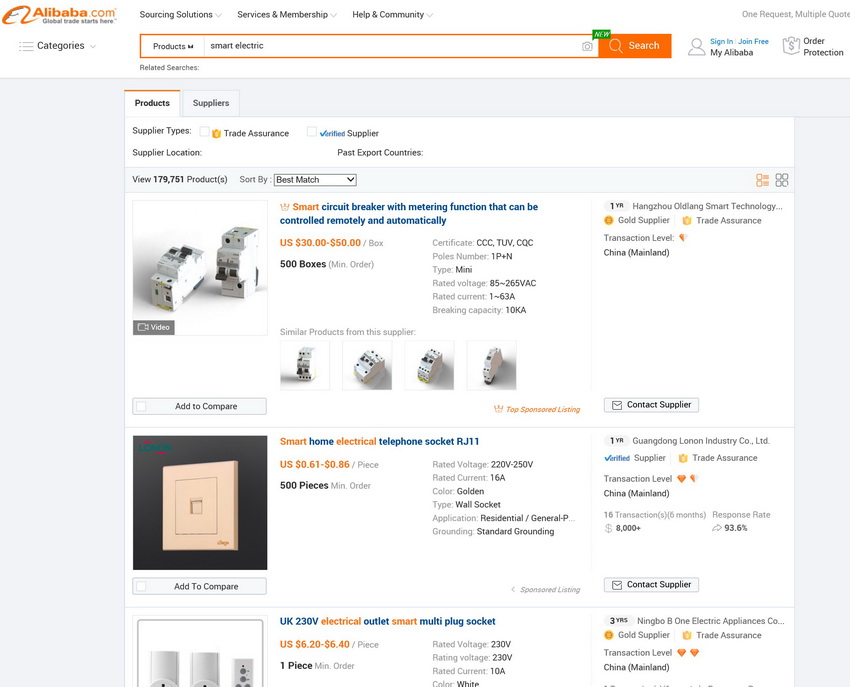Click the My Alibaba user profile icon
Viewport: 850px width, 687px height.
[696, 47]
